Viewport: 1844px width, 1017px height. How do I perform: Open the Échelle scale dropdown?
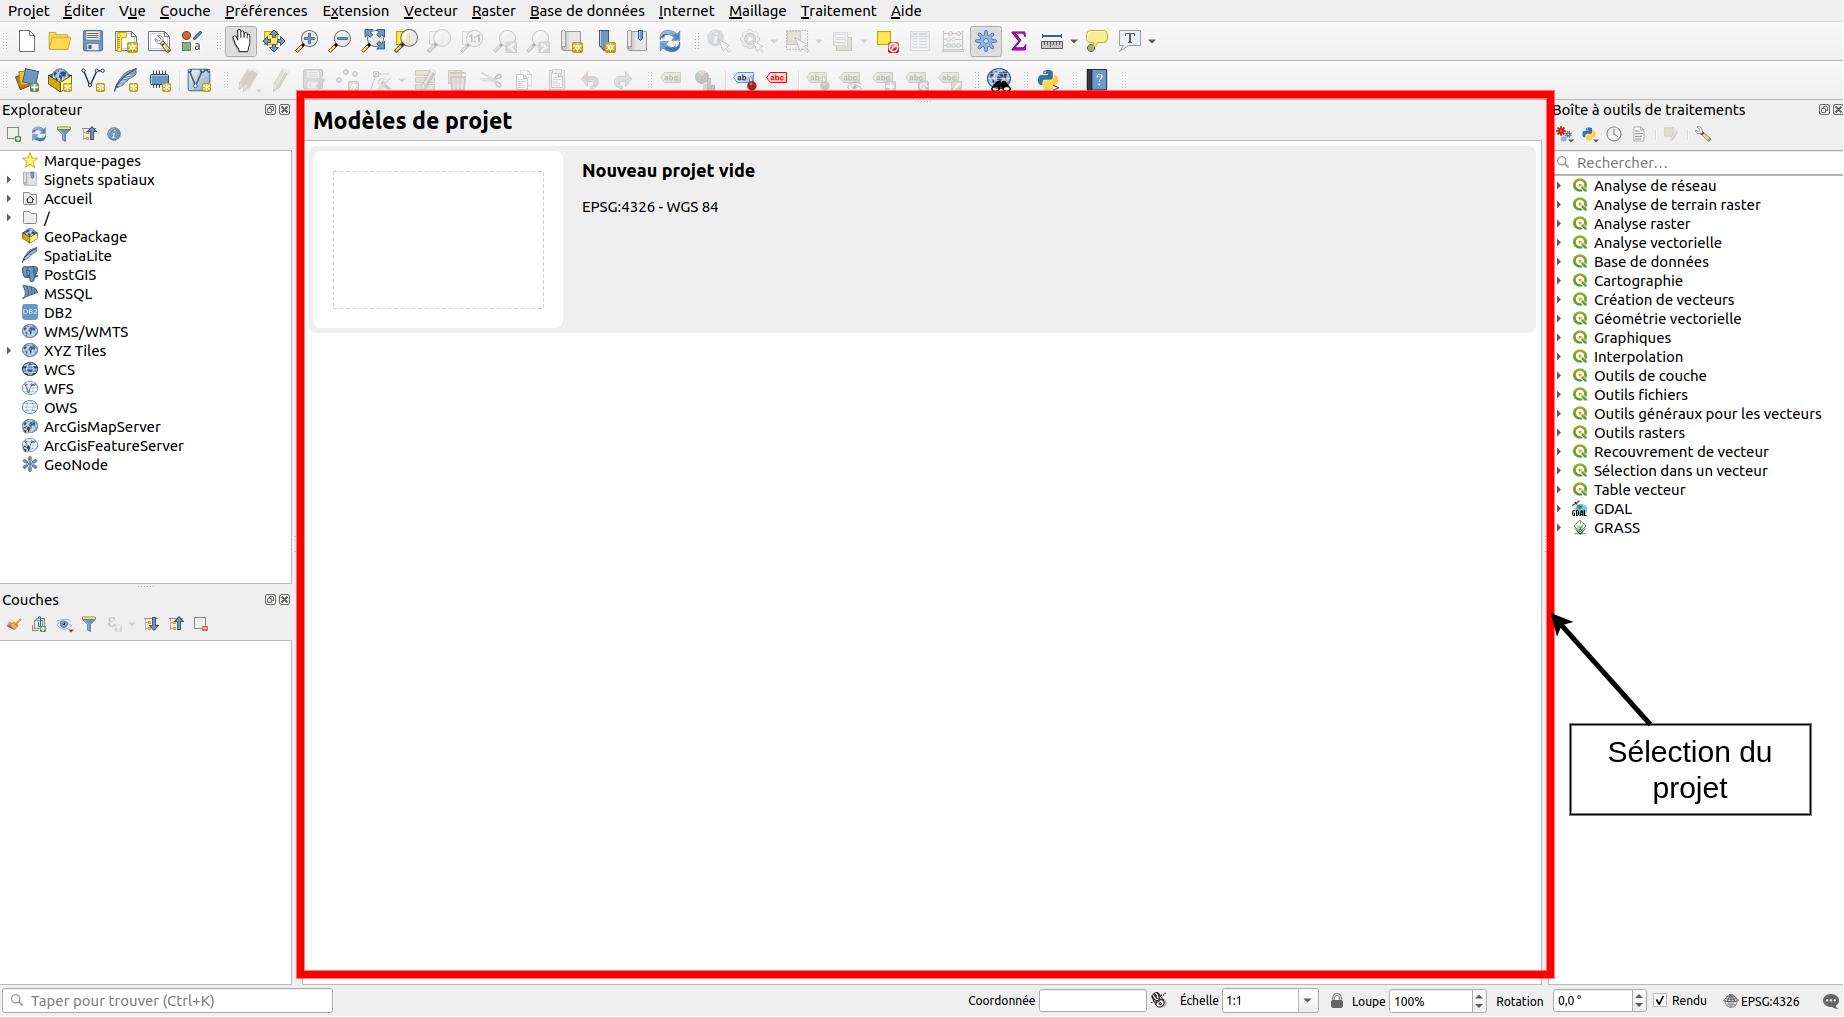(1307, 1001)
